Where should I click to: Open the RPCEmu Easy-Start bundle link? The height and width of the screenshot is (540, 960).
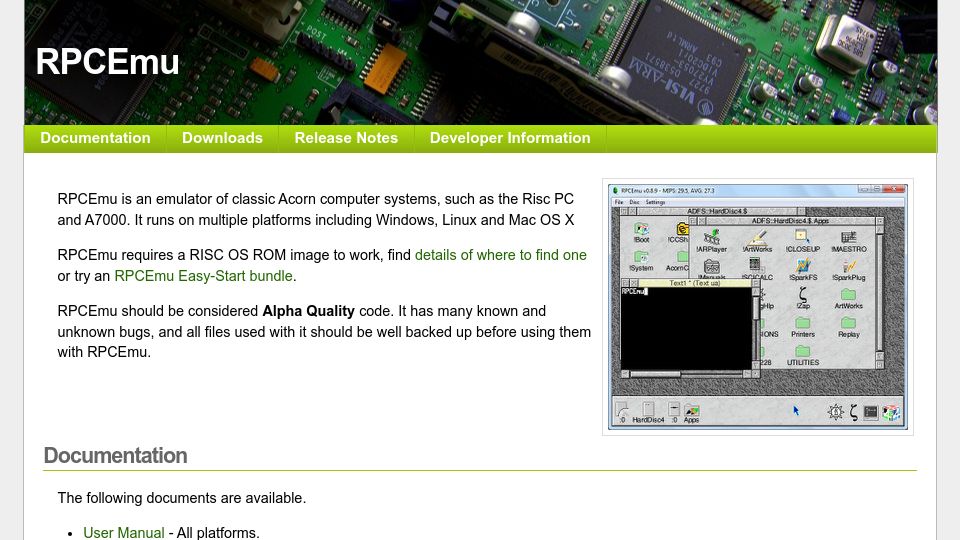click(x=203, y=276)
